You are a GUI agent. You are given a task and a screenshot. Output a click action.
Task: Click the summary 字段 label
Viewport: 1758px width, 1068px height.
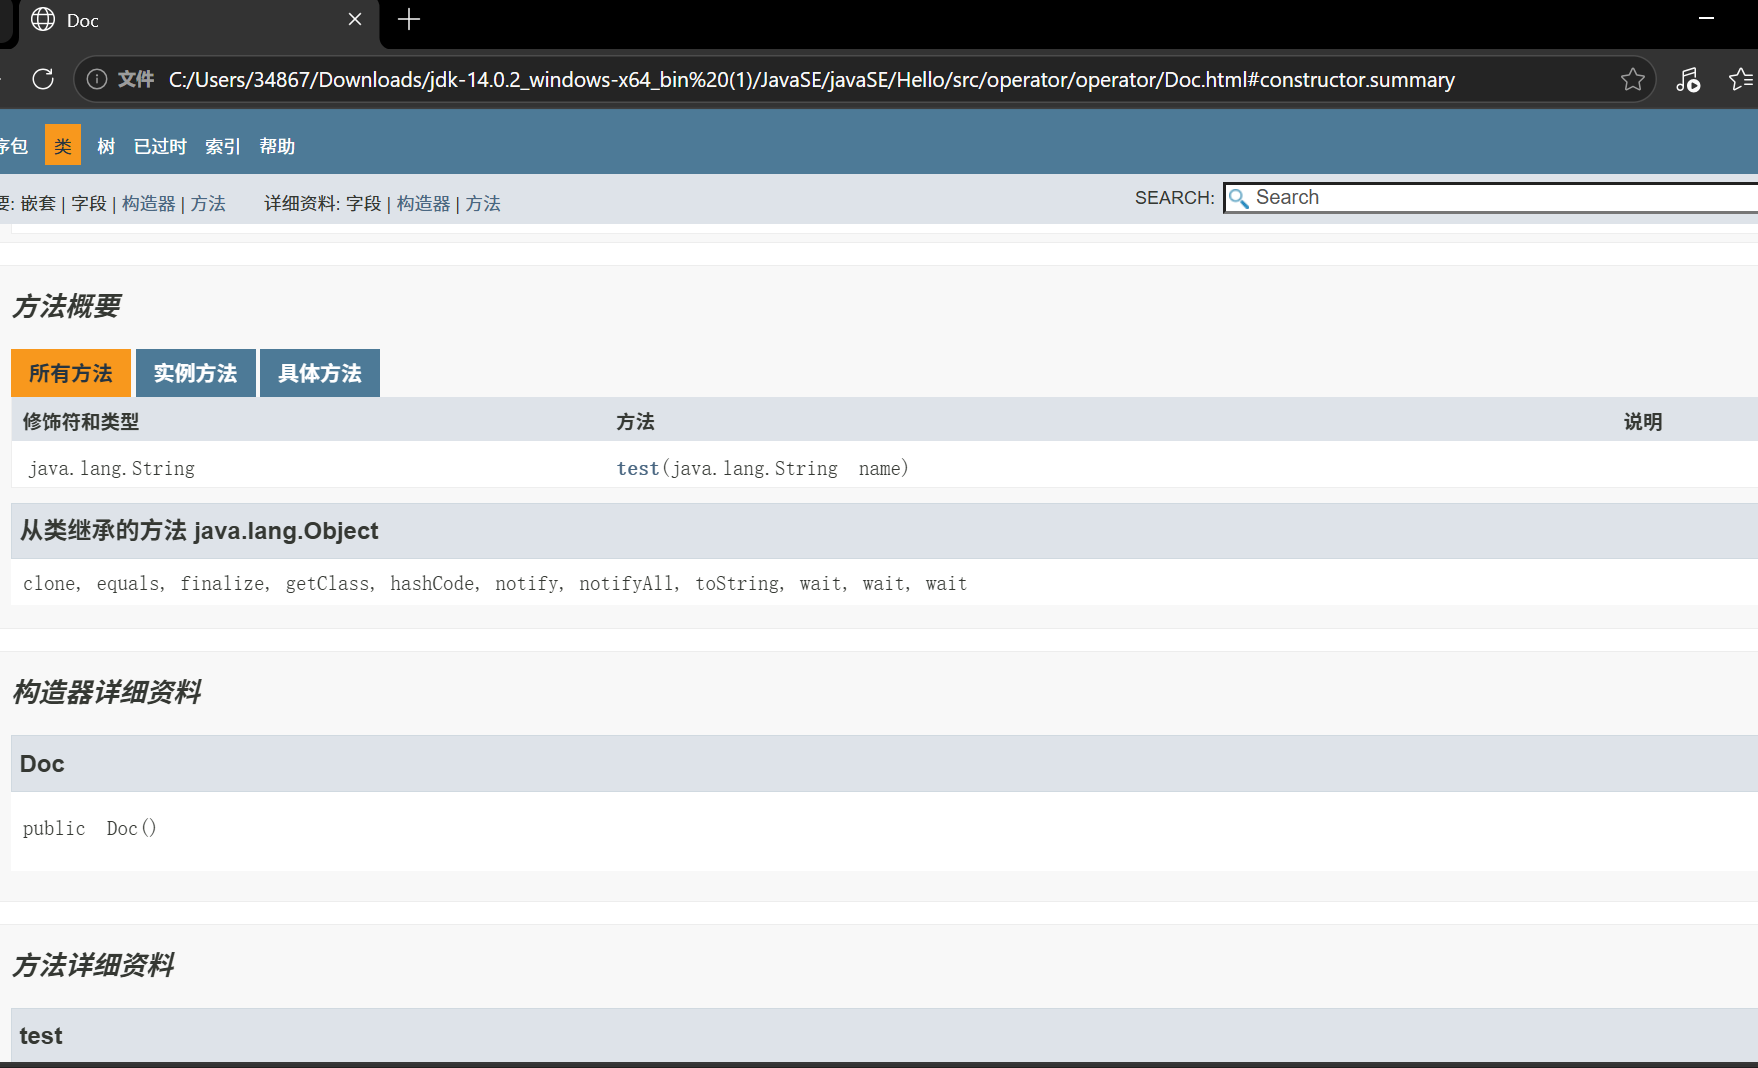89,203
